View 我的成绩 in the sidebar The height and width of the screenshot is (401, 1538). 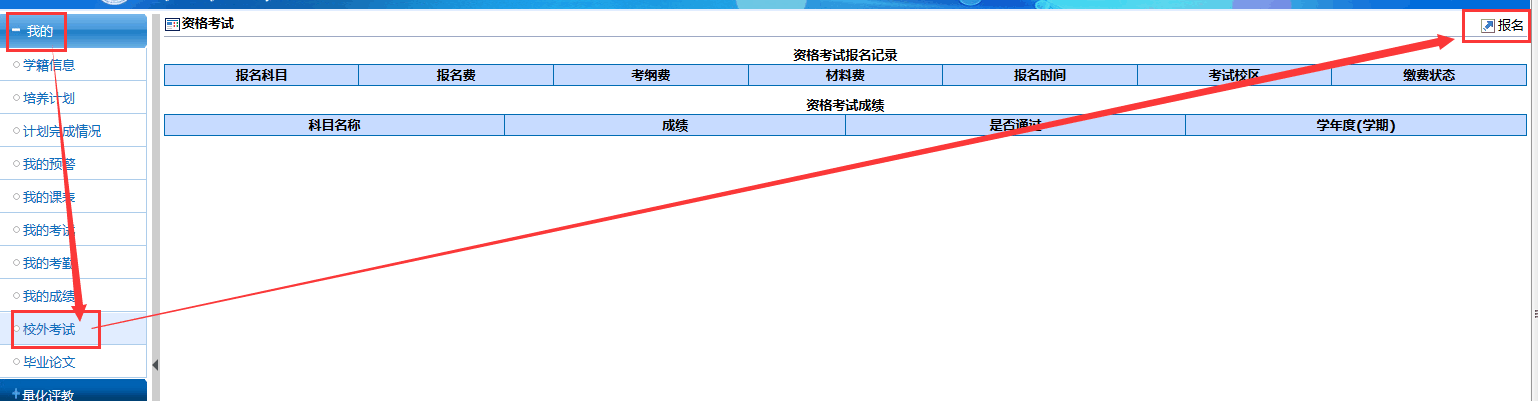49,296
